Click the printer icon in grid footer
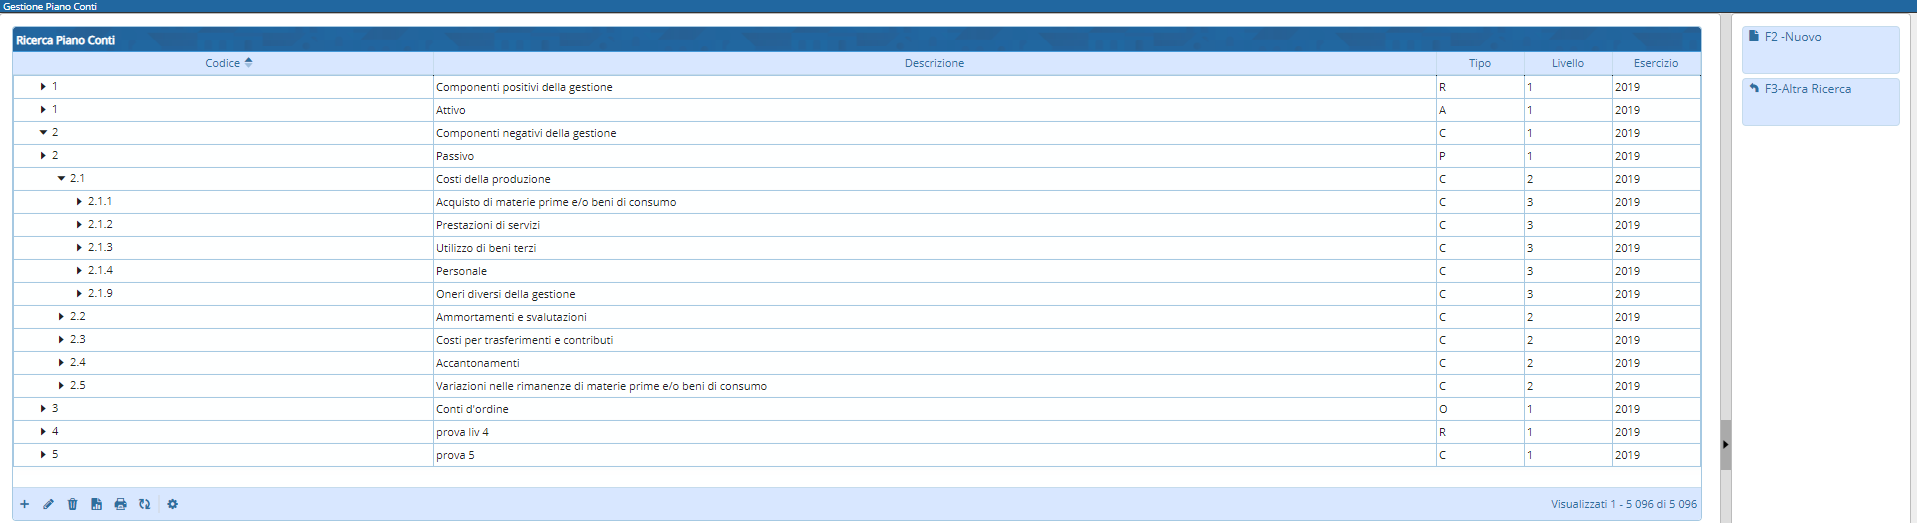Screen dimensions: 1917x523 tap(120, 504)
